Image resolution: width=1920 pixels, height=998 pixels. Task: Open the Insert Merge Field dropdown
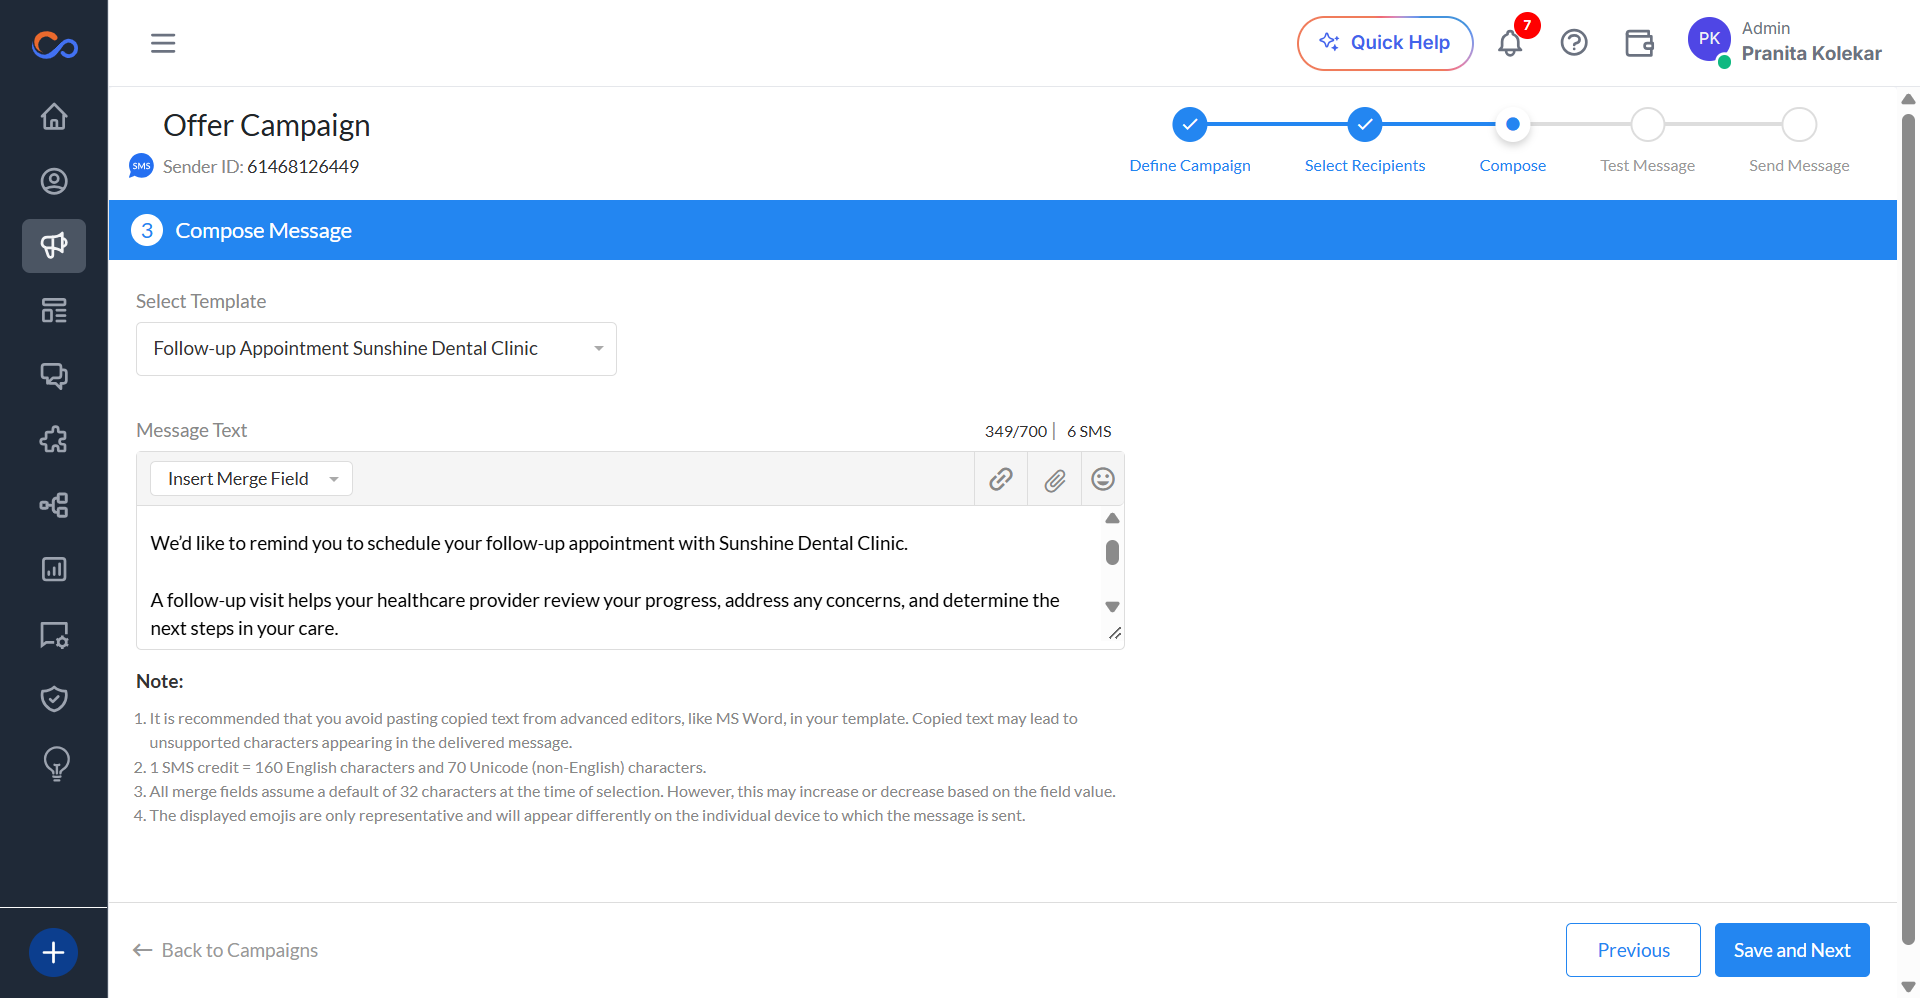point(251,479)
